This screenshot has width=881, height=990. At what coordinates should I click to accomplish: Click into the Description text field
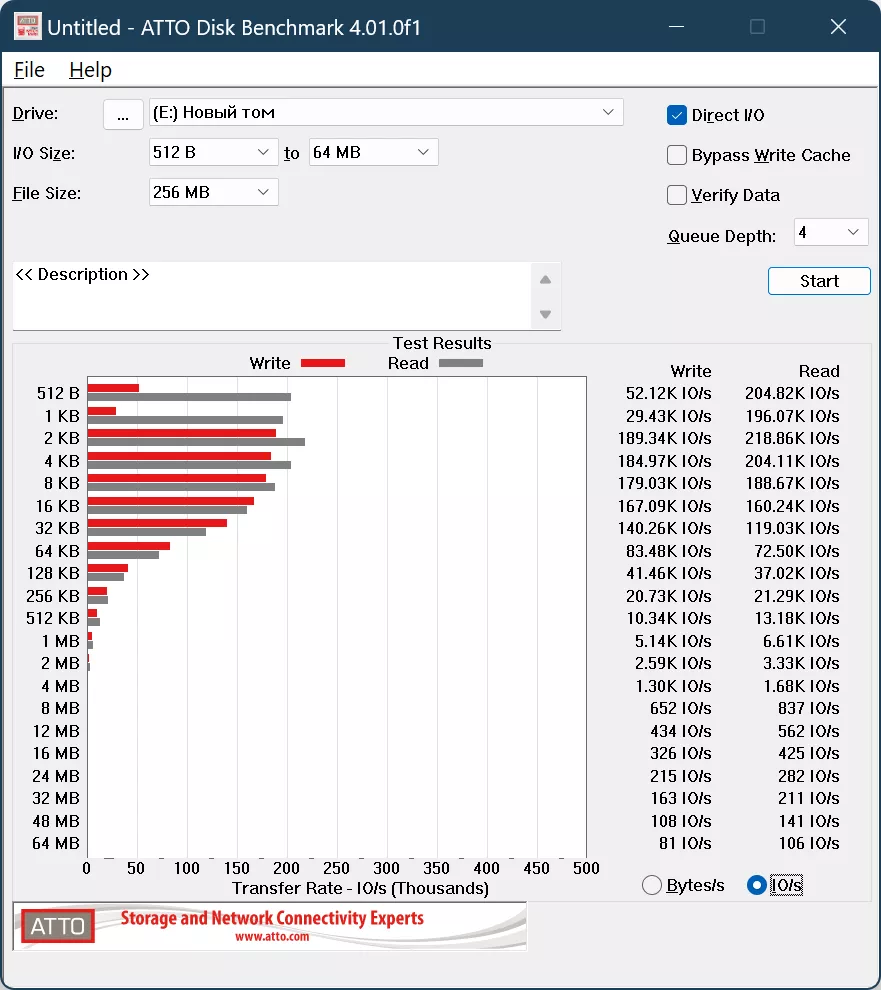(272, 295)
